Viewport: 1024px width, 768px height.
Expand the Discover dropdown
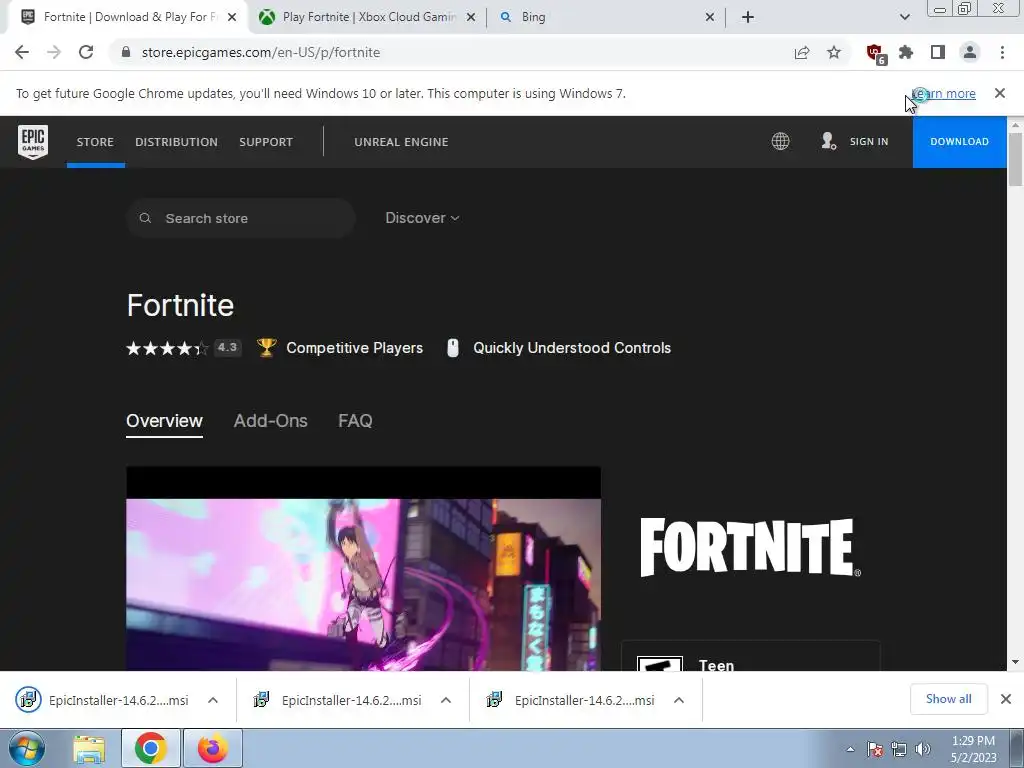422,218
